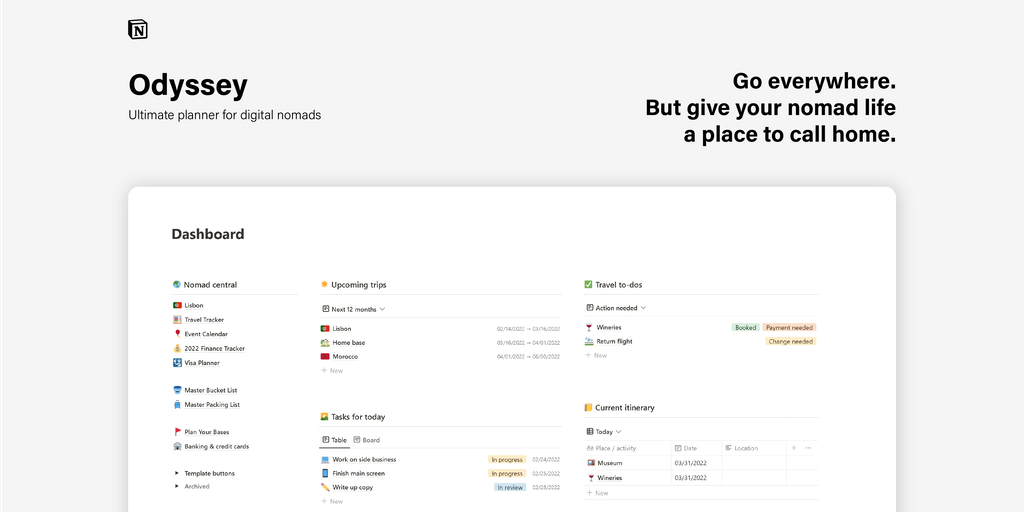Image resolution: width=1024 pixels, height=512 pixels.
Task: Click the Master Packing List luggage icon
Action: point(177,404)
